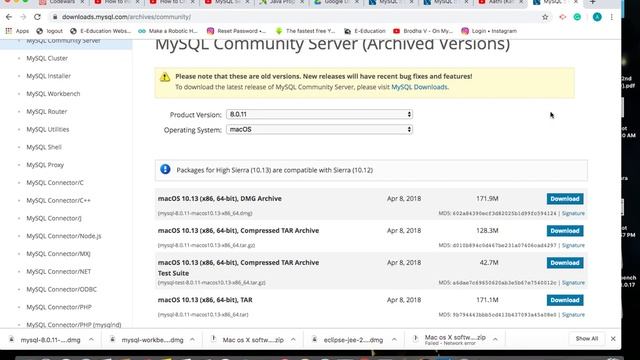Click the browser forward arrow

[x=23, y=17]
